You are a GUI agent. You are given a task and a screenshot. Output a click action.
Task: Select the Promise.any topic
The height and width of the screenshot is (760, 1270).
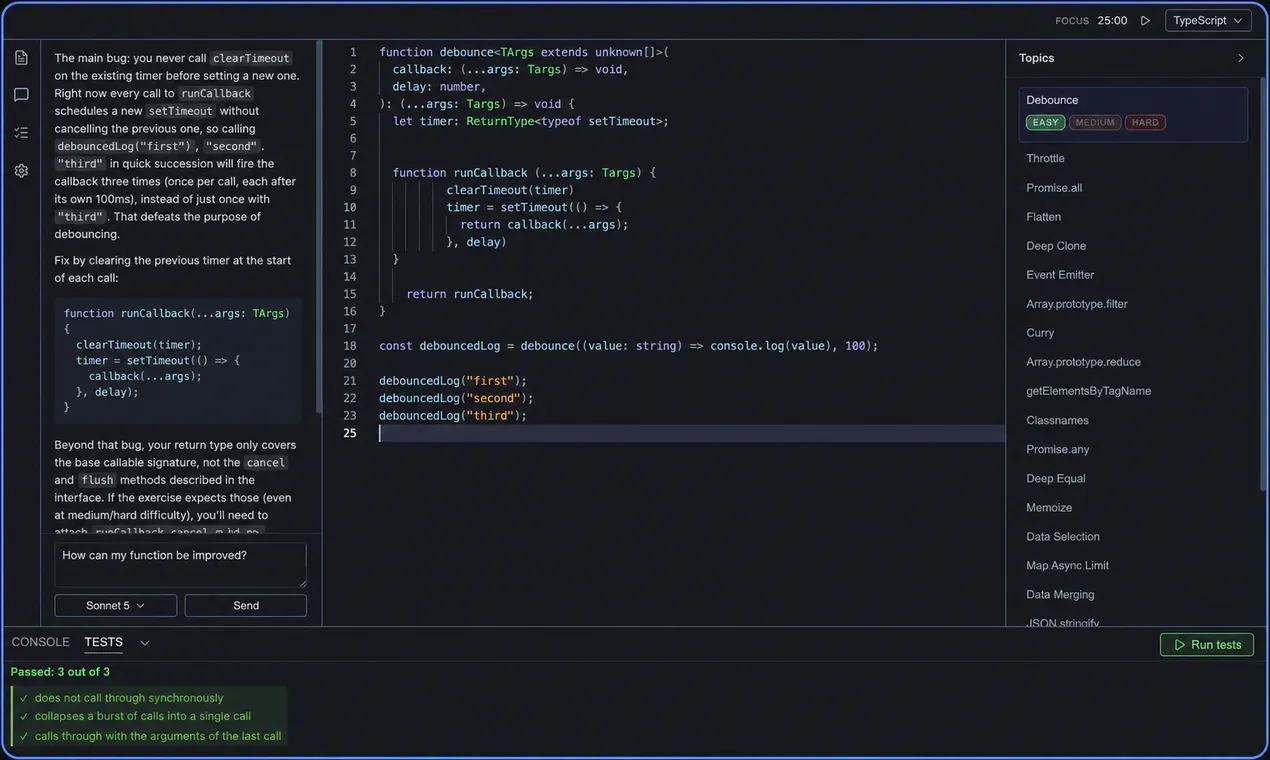tap(1057, 449)
